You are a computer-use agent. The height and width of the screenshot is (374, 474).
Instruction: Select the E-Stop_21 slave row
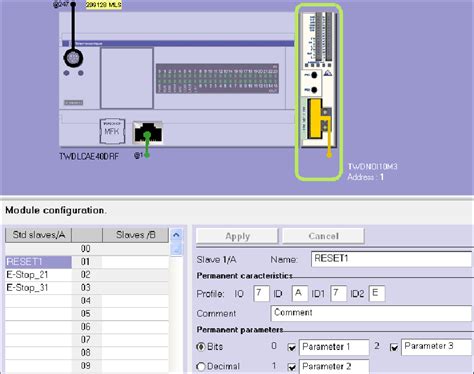click(x=38, y=275)
